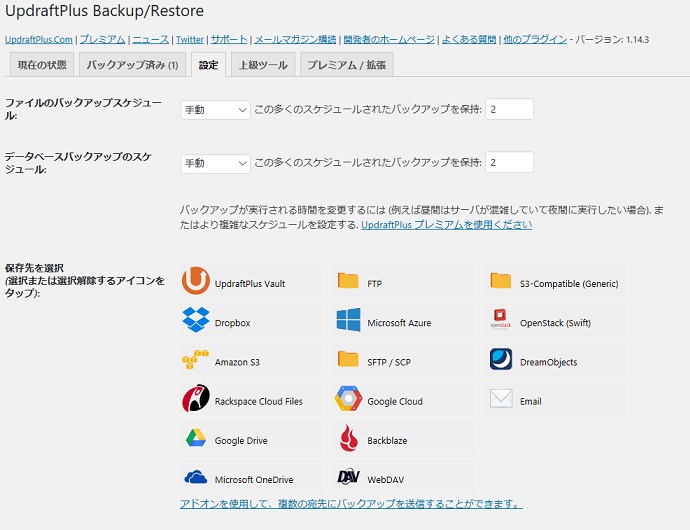690x530 pixels.
Task: Open the database backup schedule dropdown
Action: click(215, 163)
